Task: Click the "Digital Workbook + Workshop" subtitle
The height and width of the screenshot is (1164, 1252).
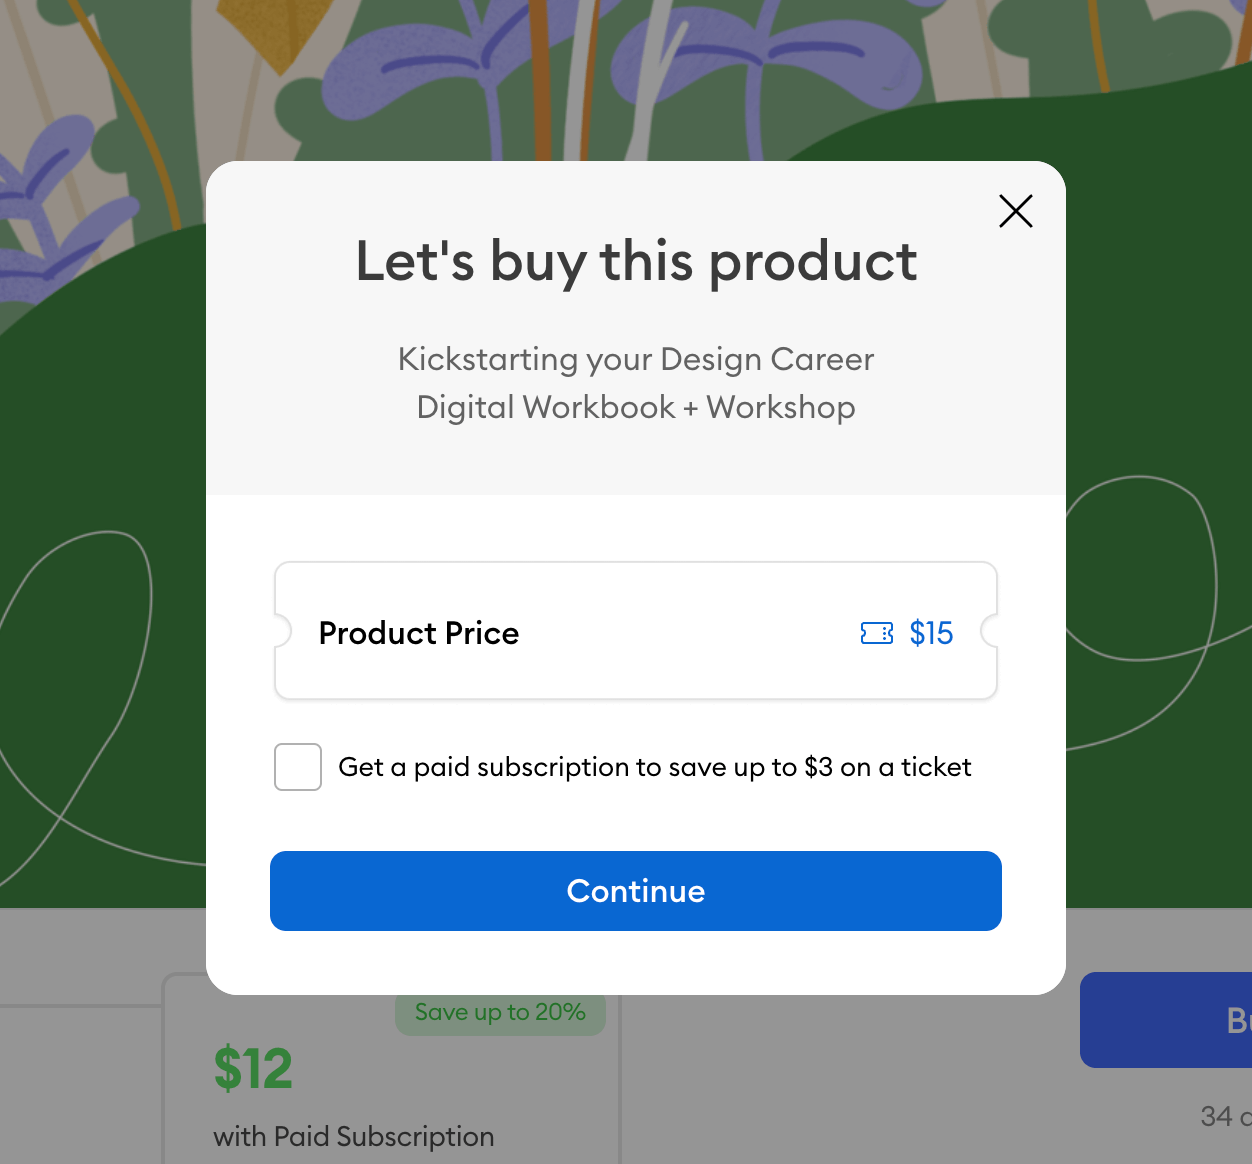Action: [636, 407]
